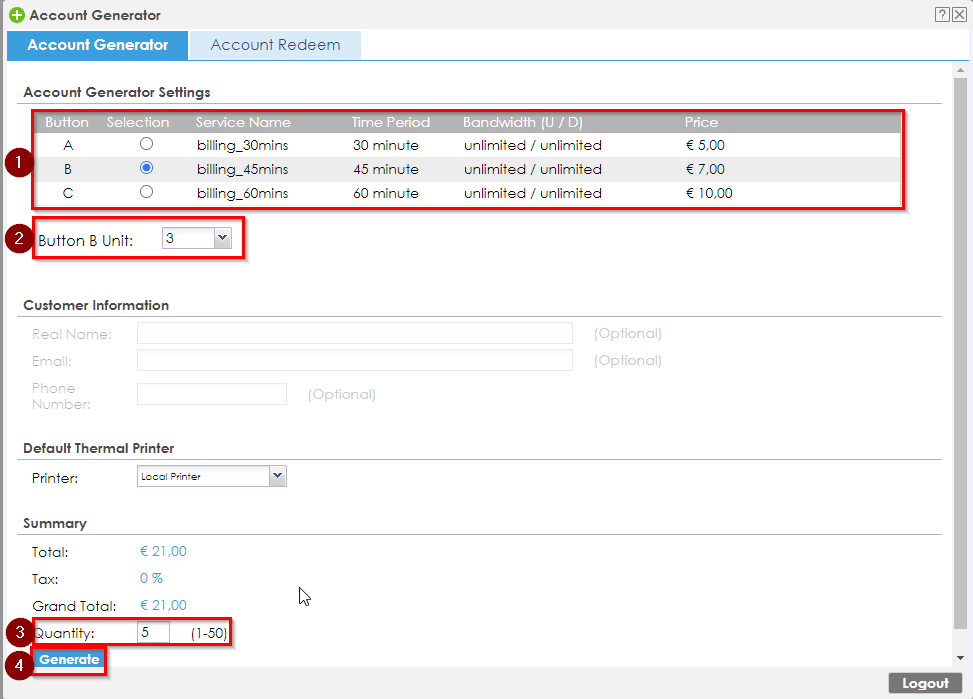Open the Button B Unit dropdown

(222, 238)
